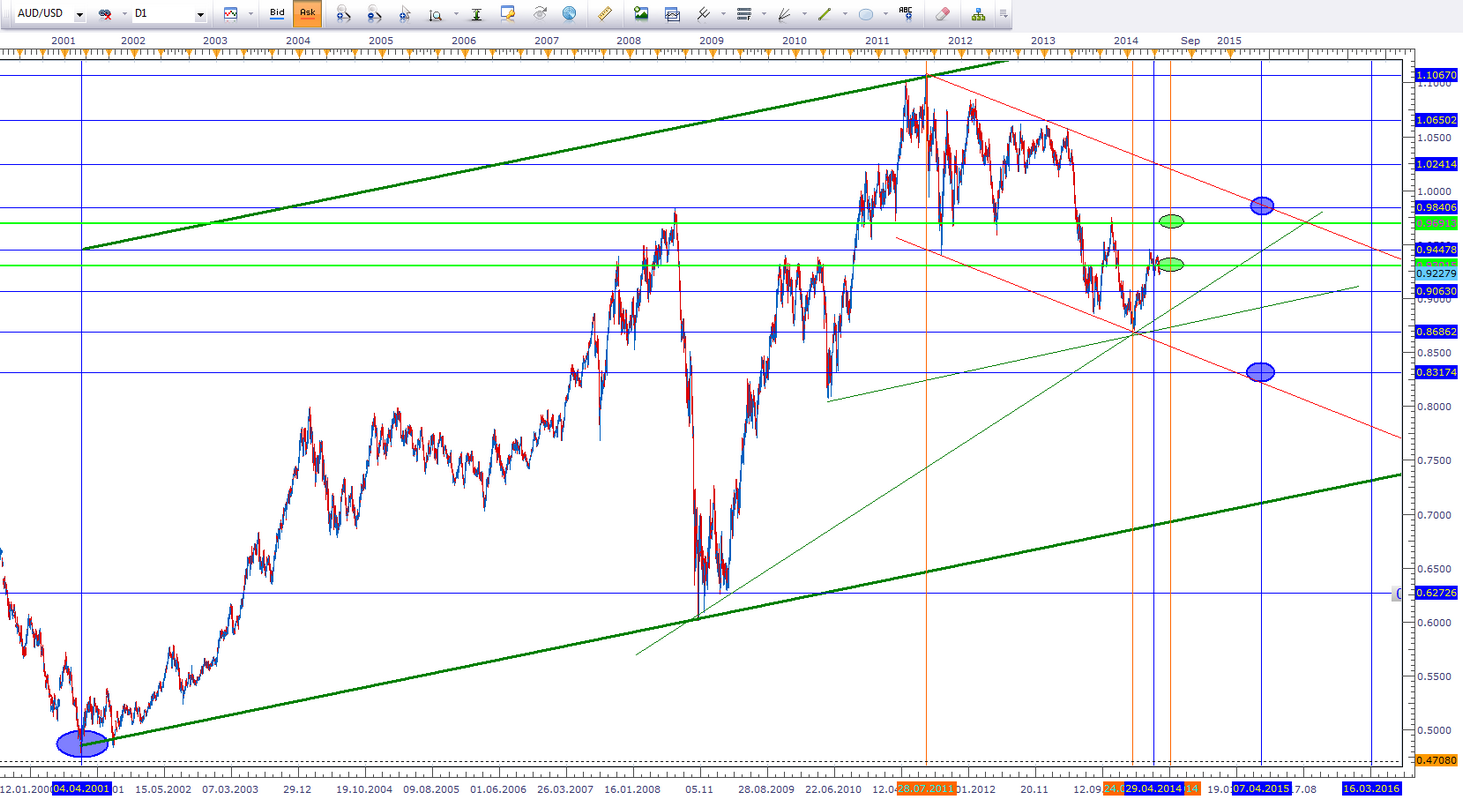Click the 16.03.2016 date marker
The height and width of the screenshot is (800, 1463).
[x=1371, y=789]
